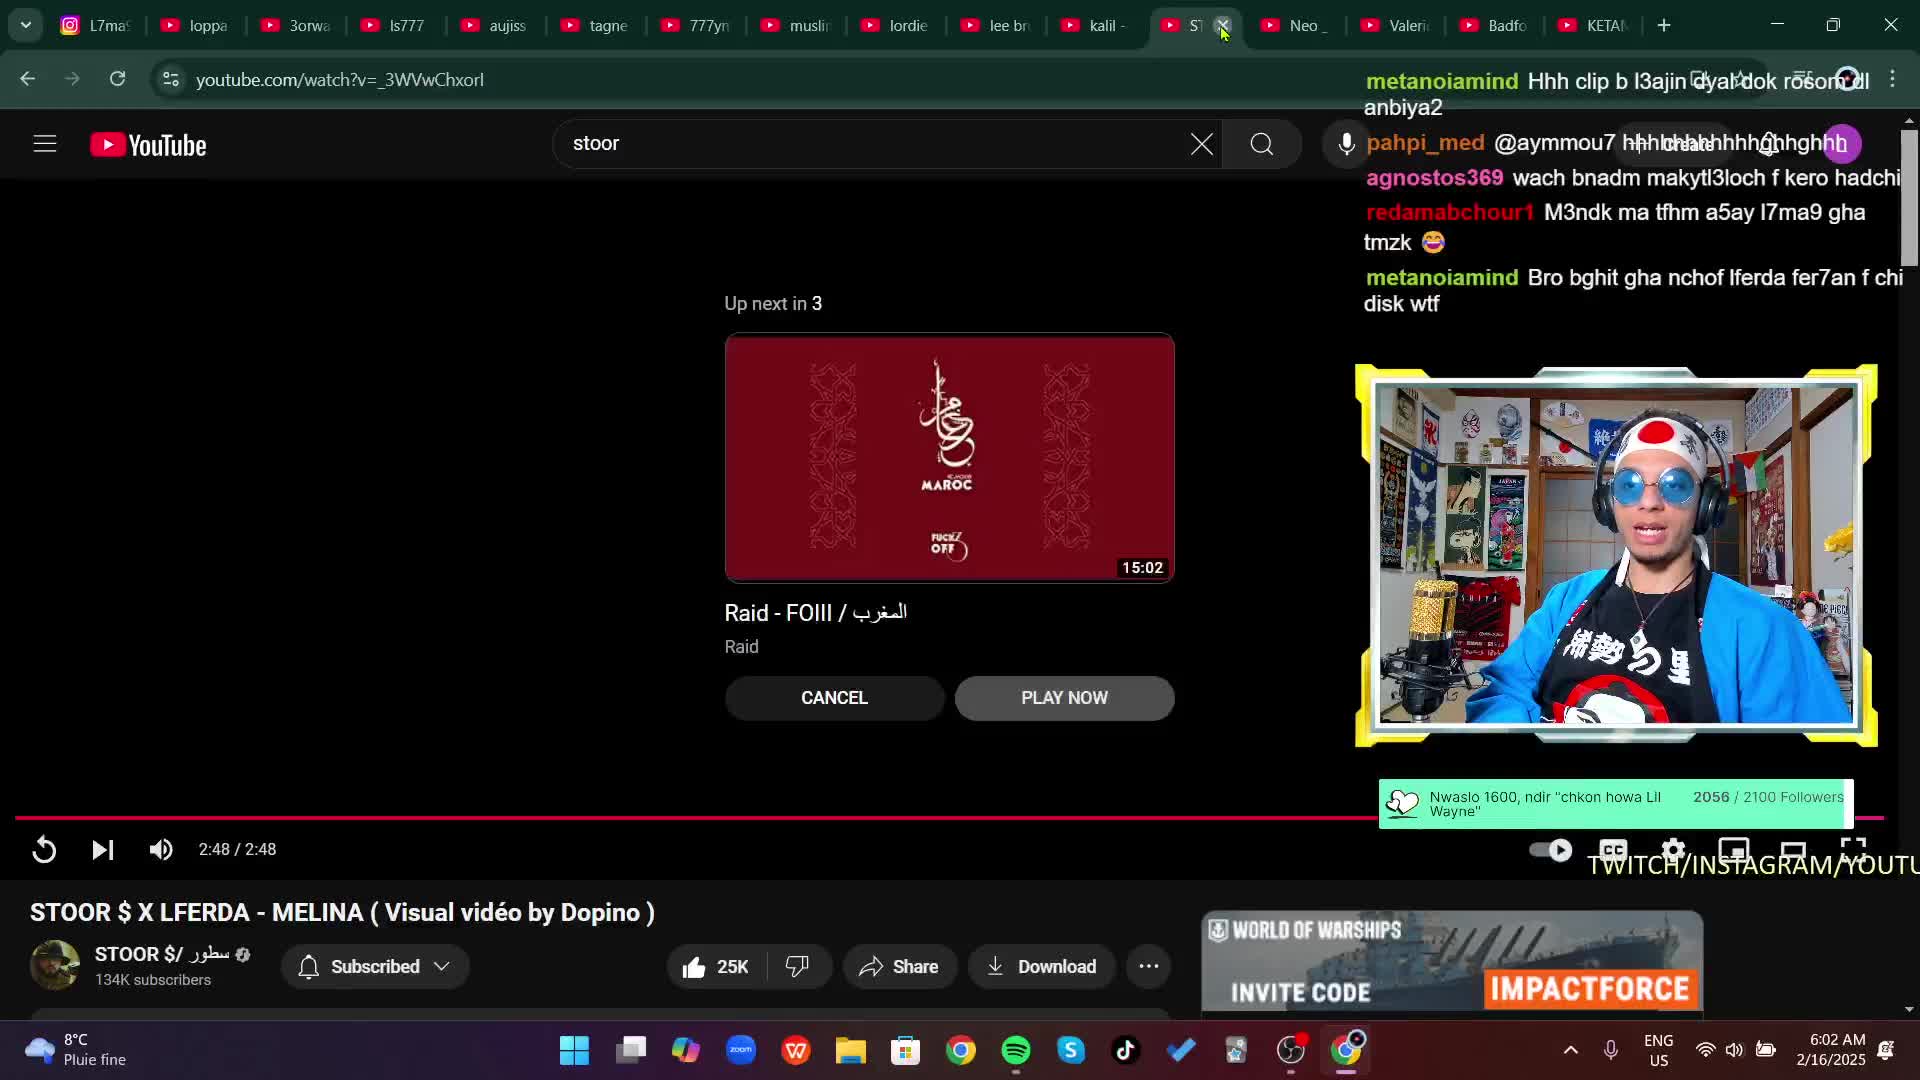Screen dimensions: 1920x1080
Task: Open the YouTube guide hamburger menu
Action: [x=45, y=144]
